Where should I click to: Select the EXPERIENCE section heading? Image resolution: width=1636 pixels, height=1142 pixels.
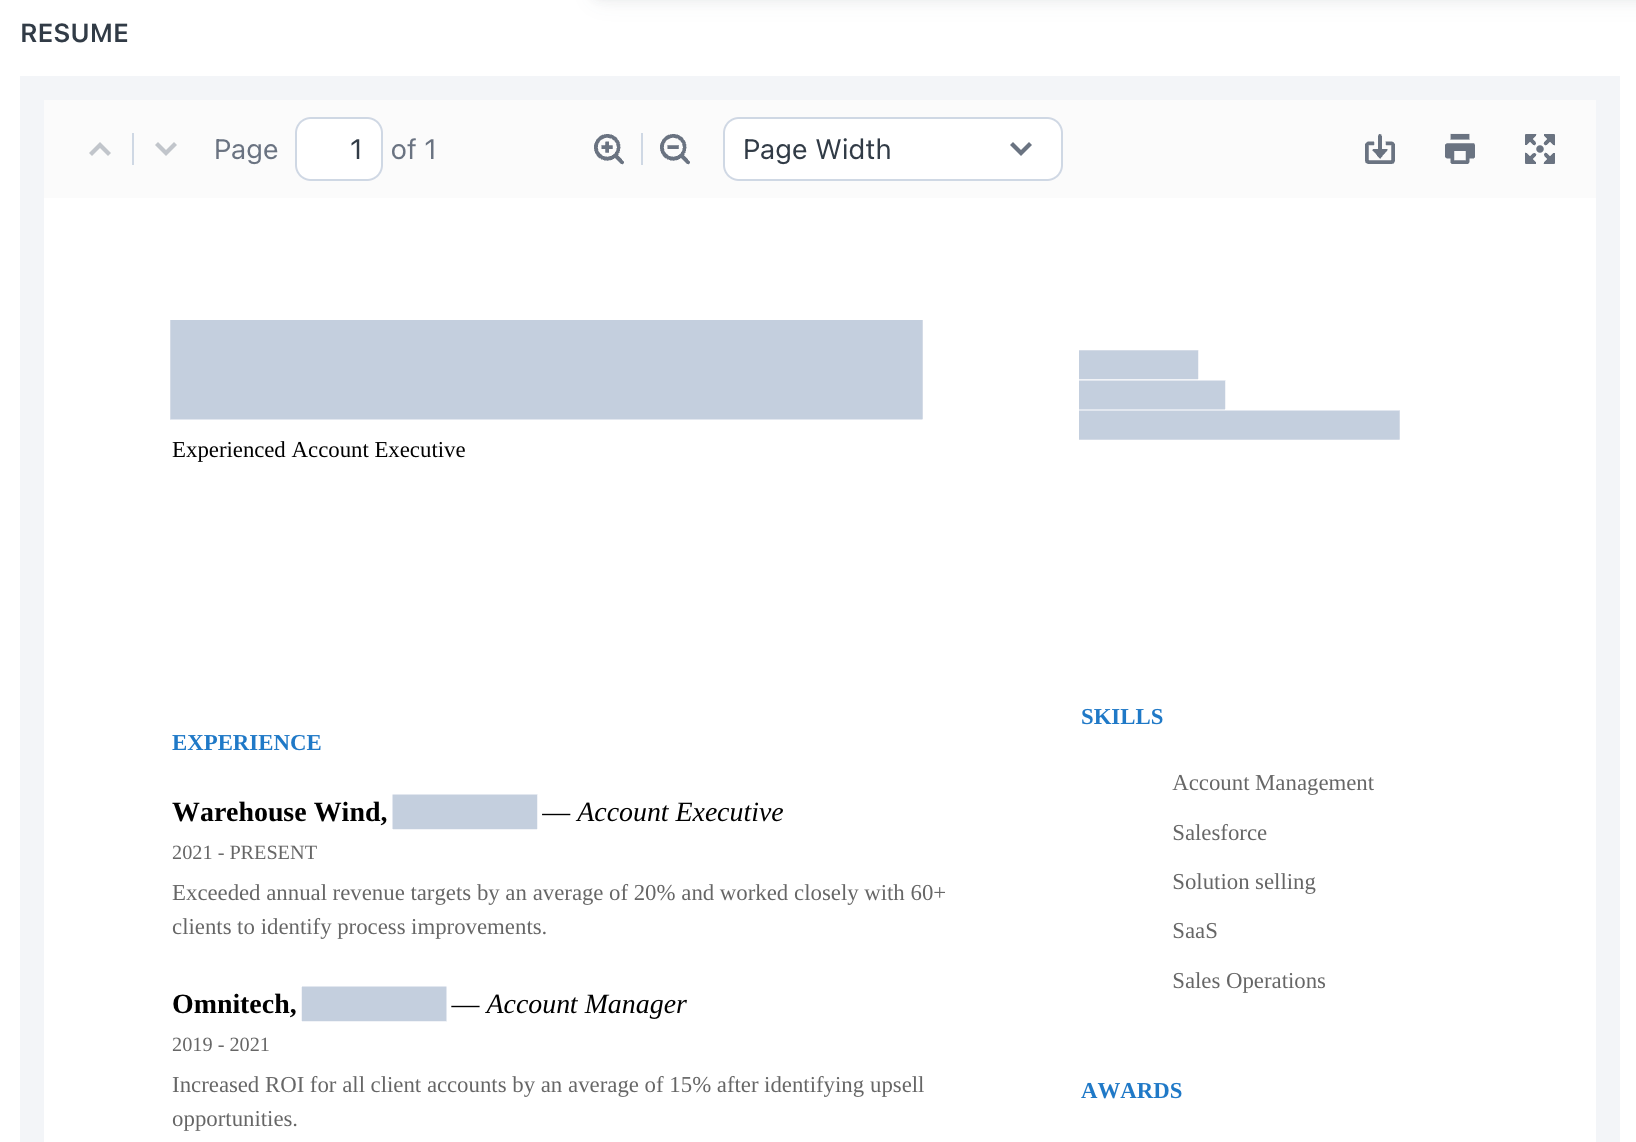coord(246,742)
